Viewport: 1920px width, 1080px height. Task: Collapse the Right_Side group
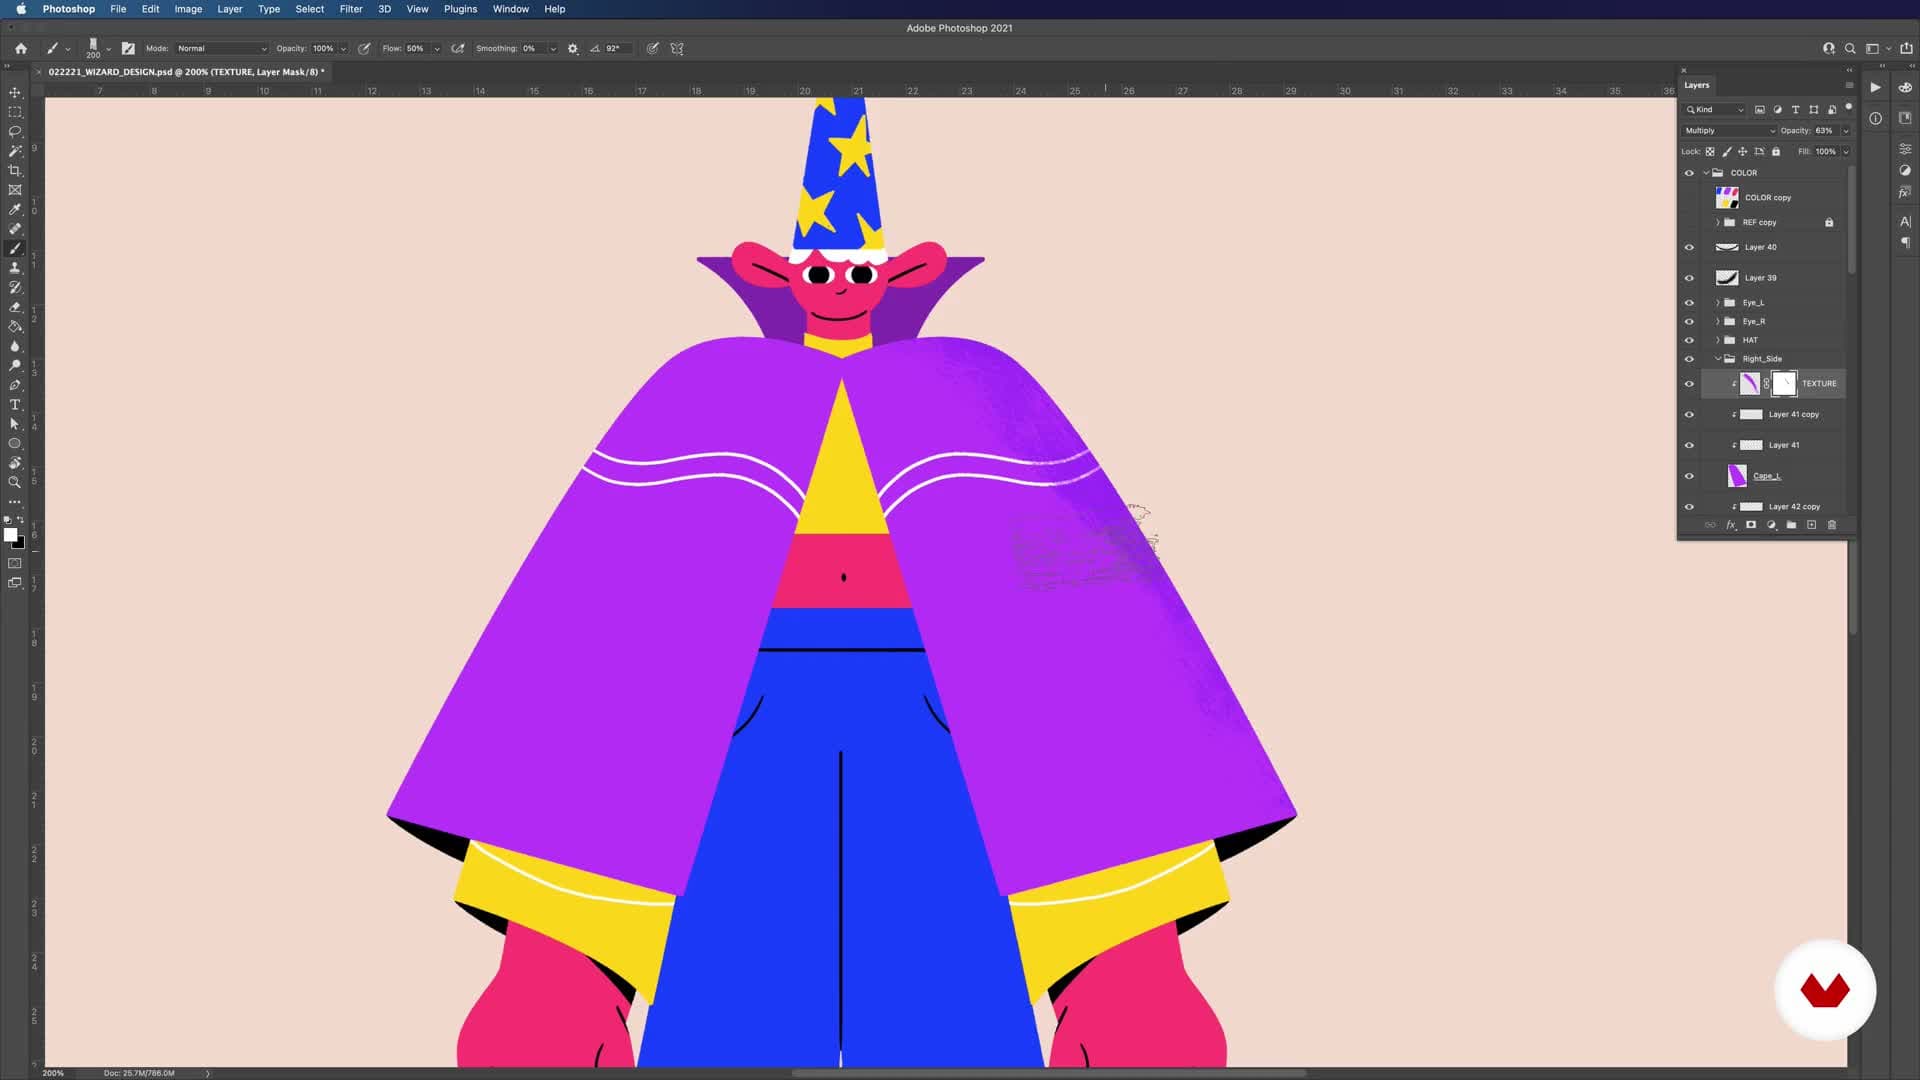[x=1718, y=359]
